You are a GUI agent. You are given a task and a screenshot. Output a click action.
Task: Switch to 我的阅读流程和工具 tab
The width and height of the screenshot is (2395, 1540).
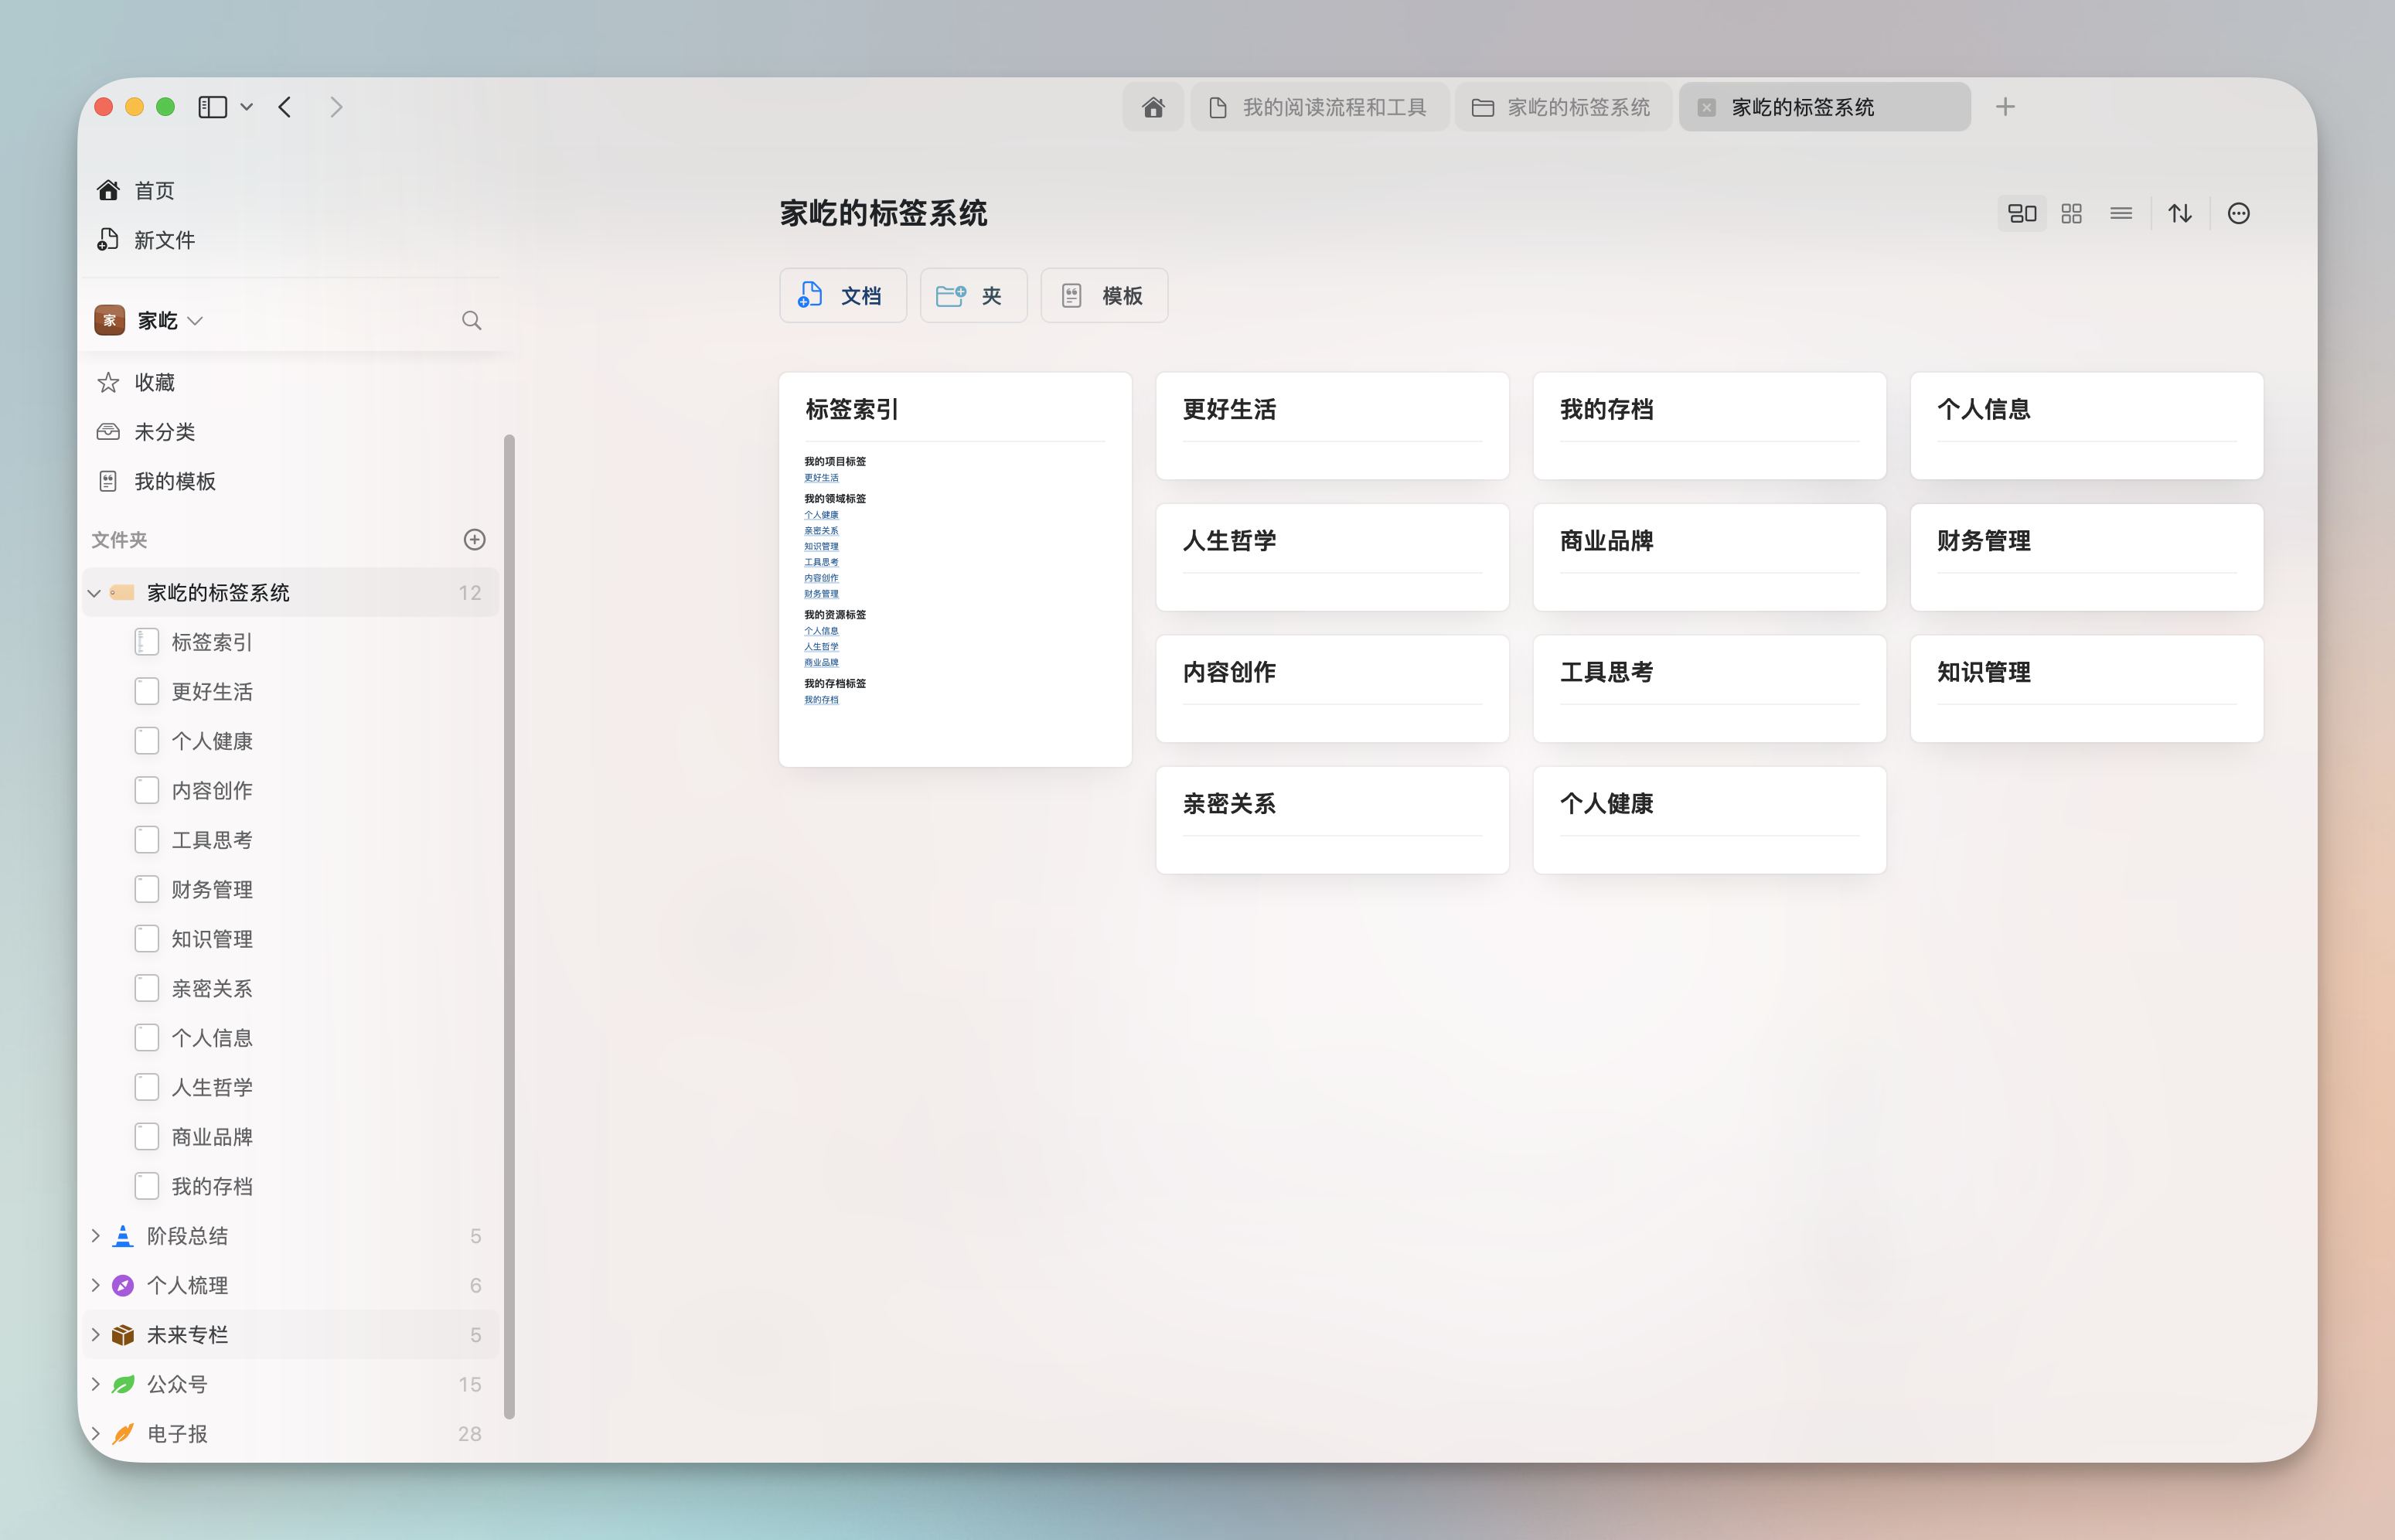tap(1319, 107)
